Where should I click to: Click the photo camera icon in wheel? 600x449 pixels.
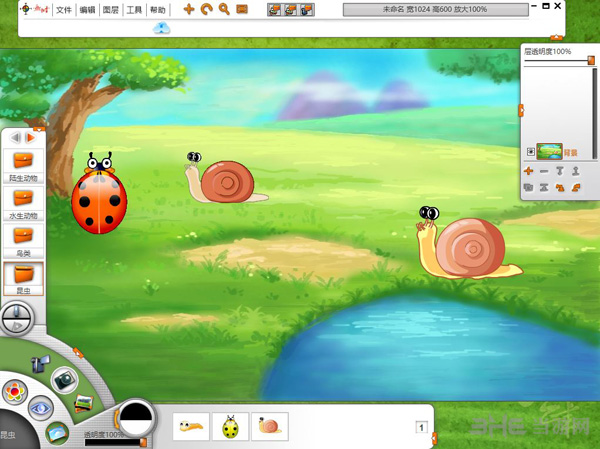click(65, 379)
